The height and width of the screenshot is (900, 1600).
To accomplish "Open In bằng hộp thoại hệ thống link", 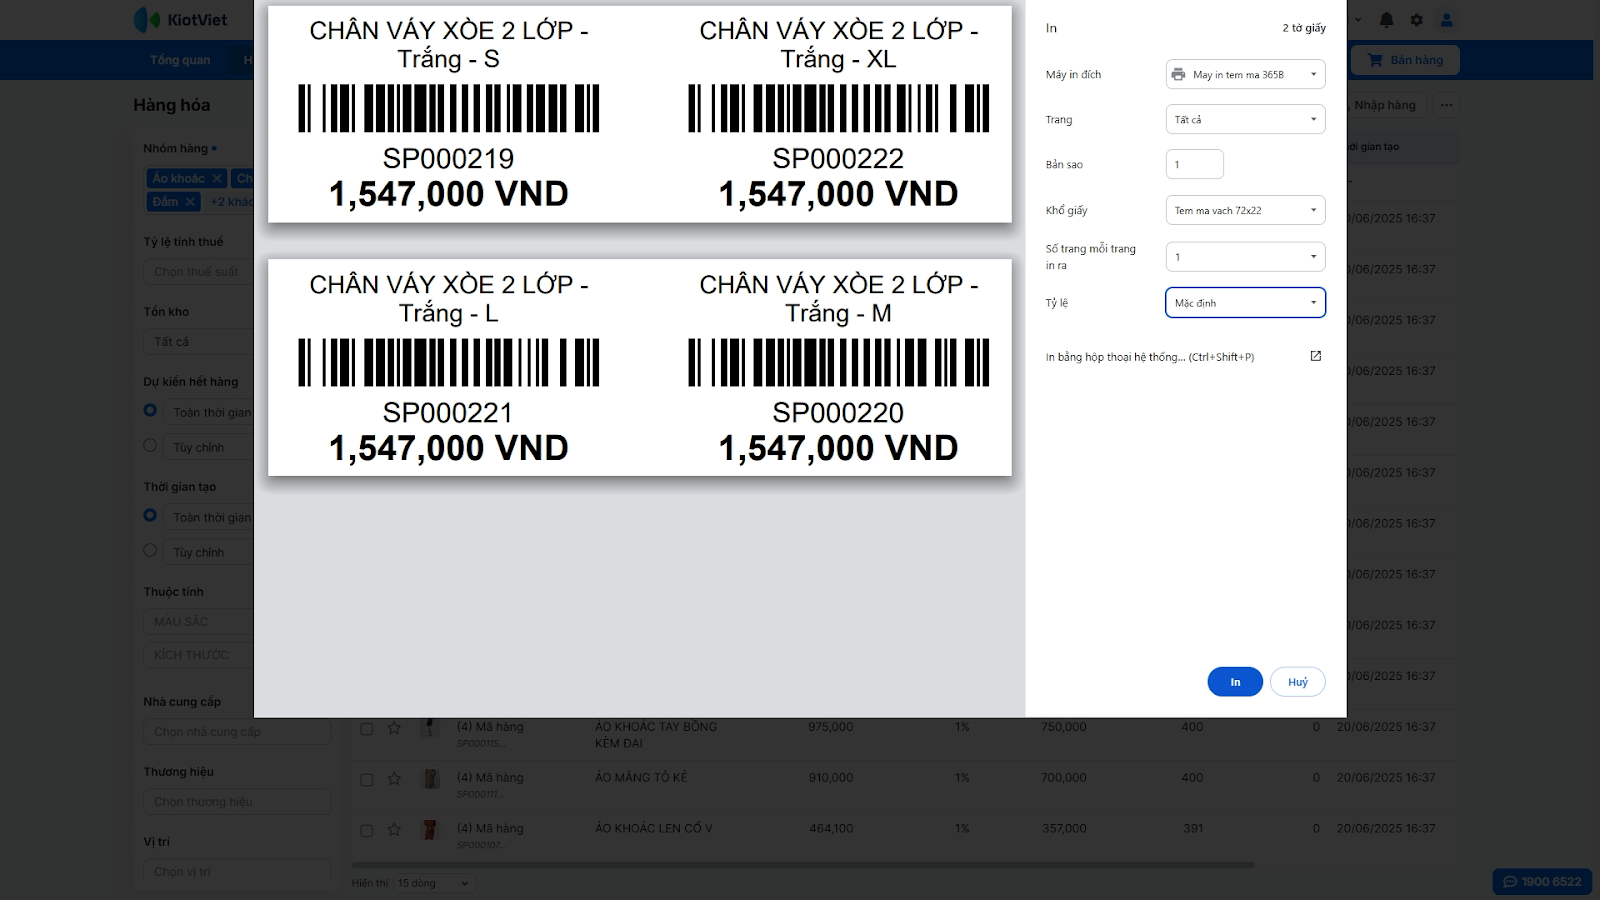I will click(x=1184, y=357).
